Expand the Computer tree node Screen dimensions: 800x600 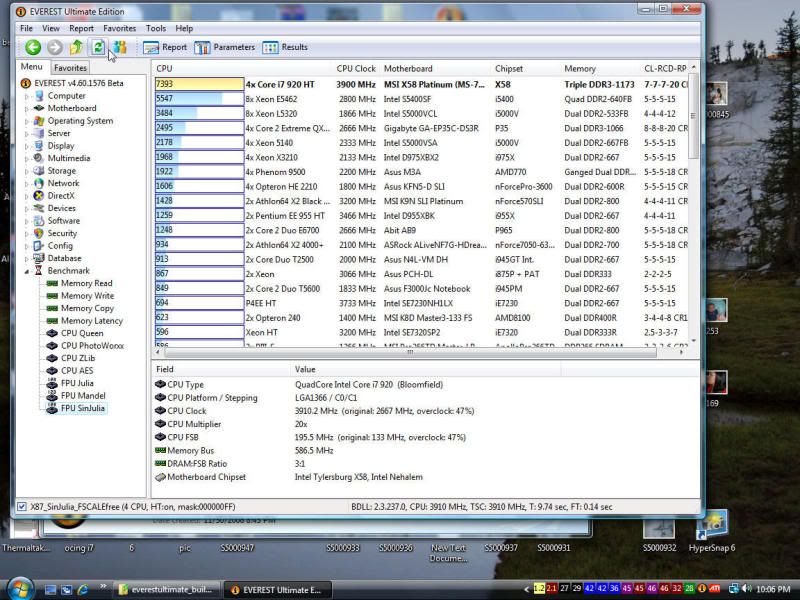click(27, 96)
